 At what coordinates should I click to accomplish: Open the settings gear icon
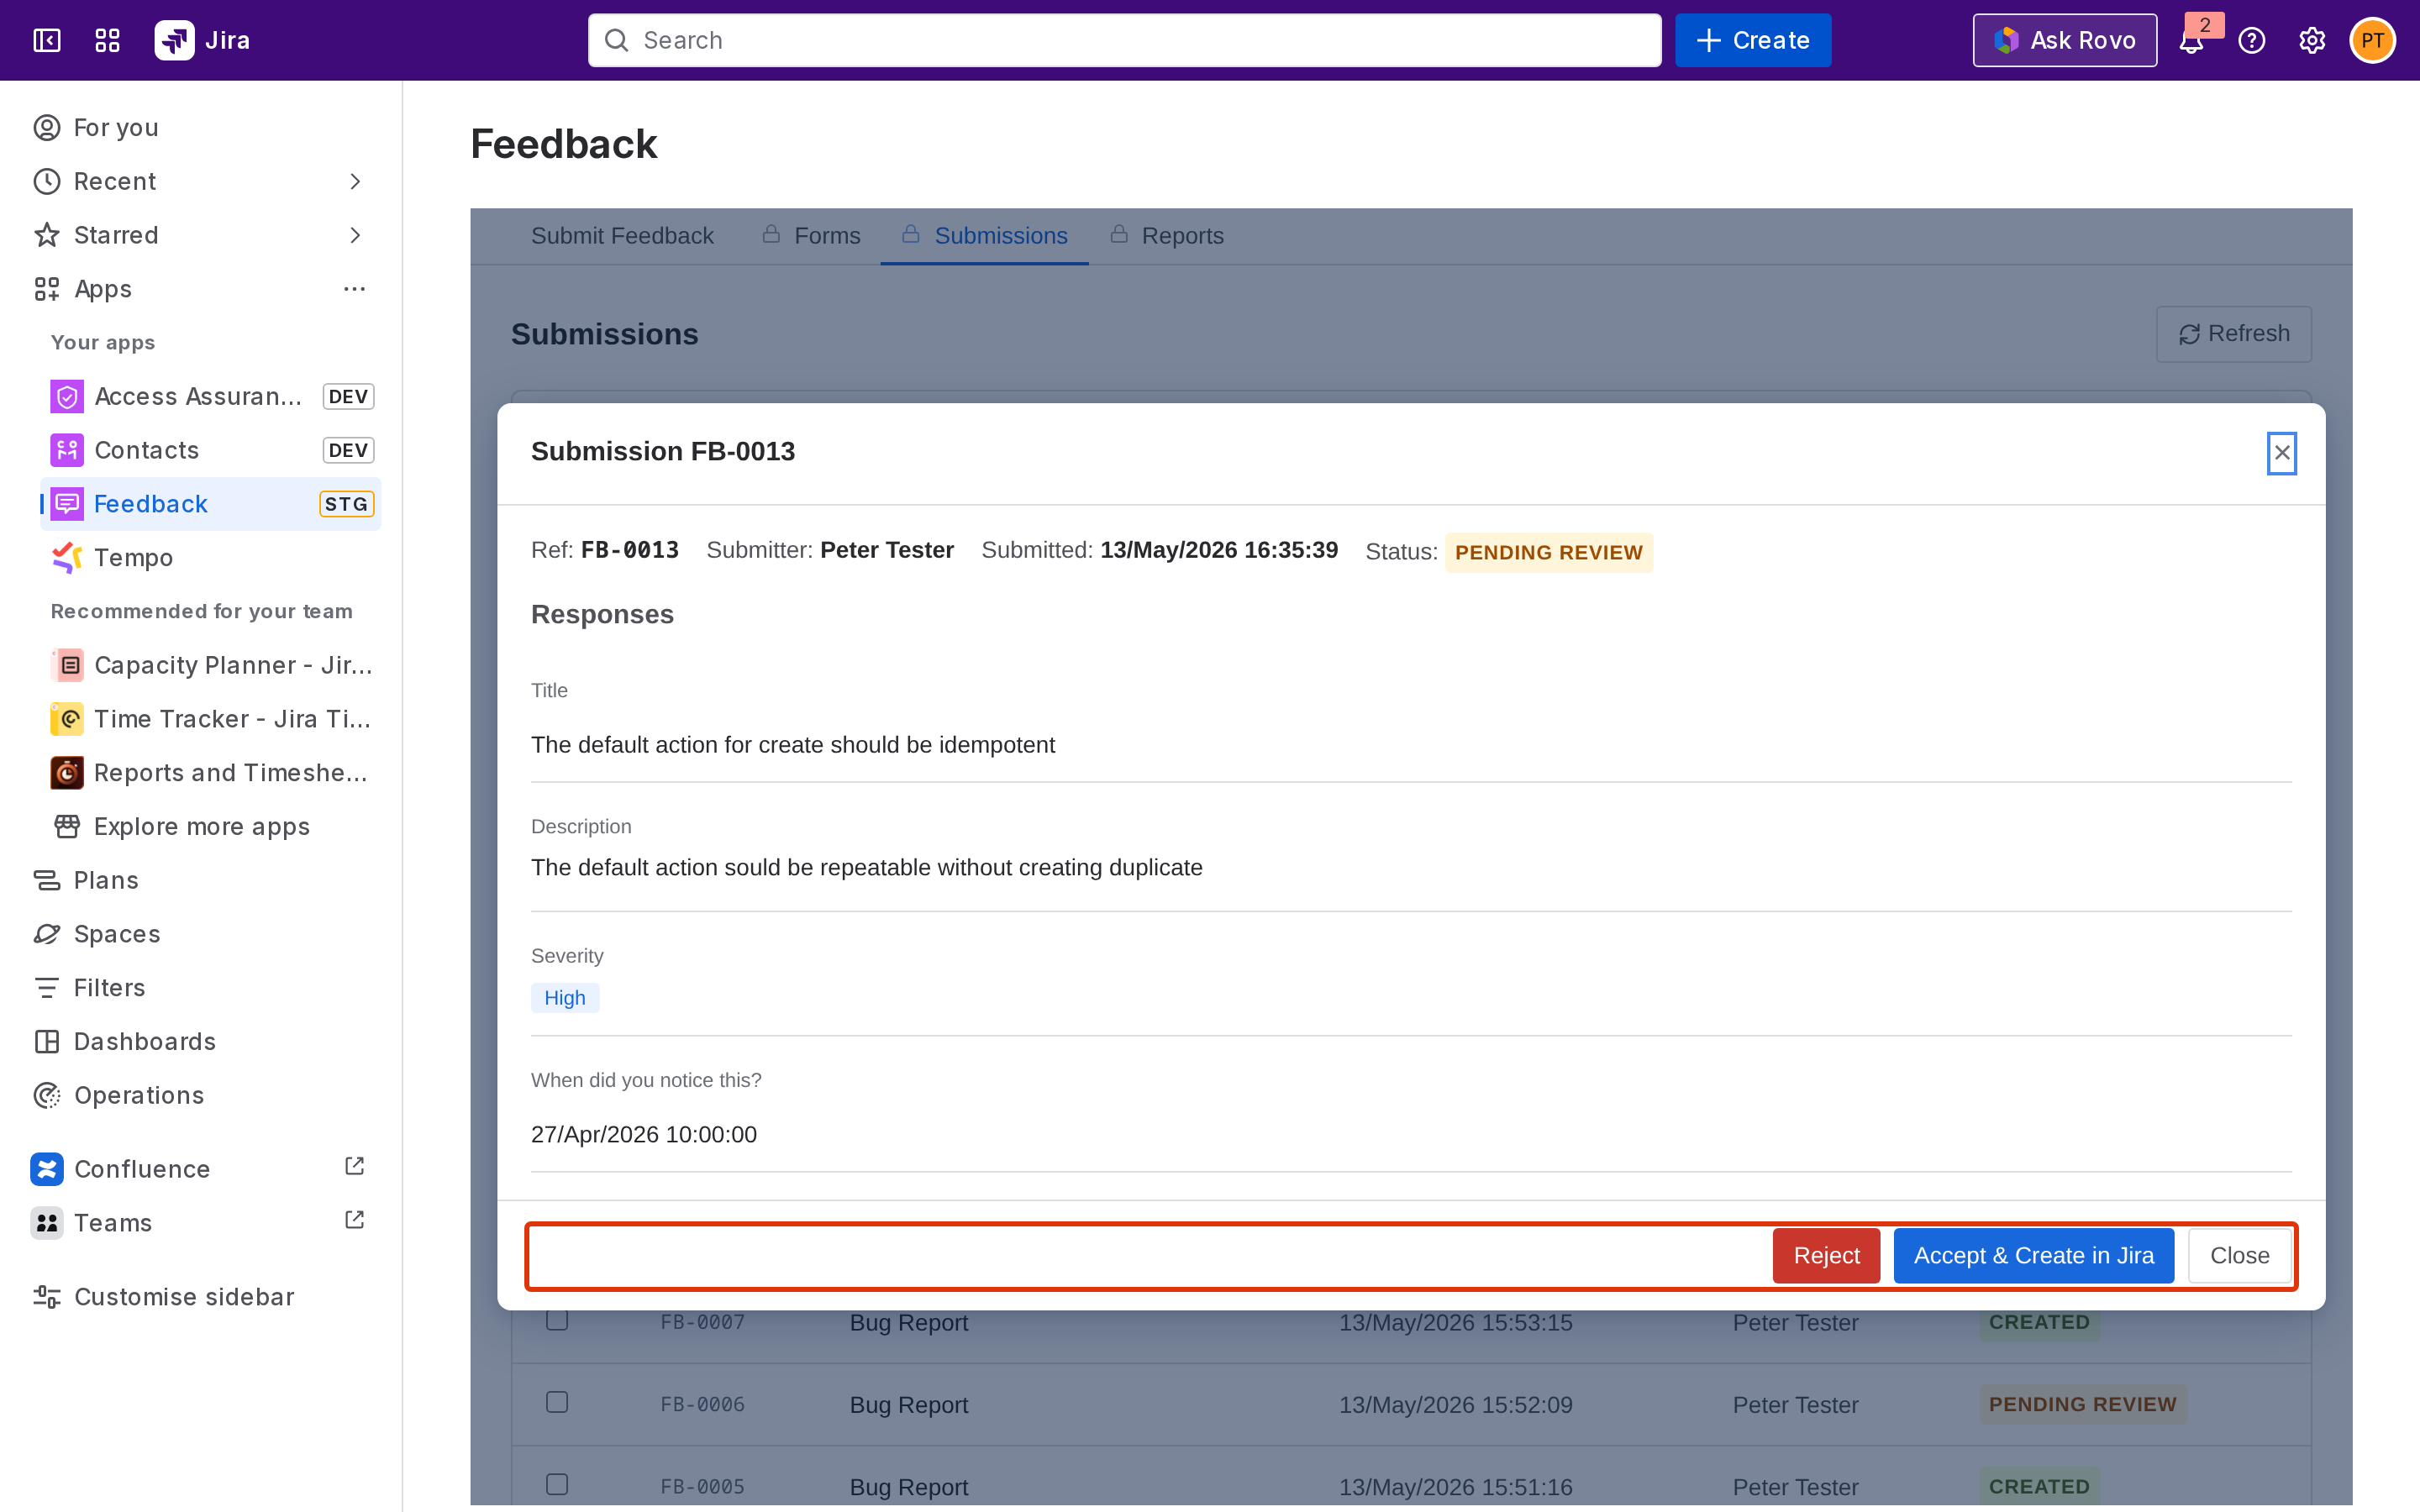[2312, 40]
